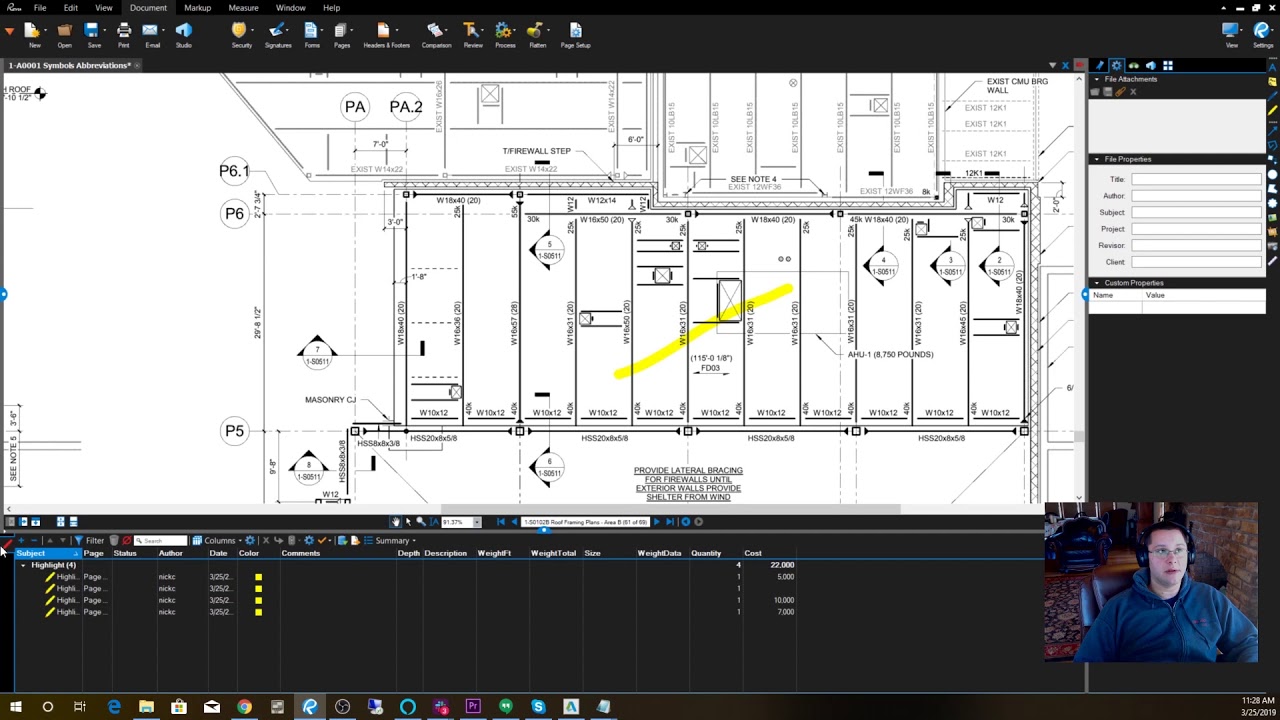Open Page Setup
Screen dimensions: 1280x720
coord(575,34)
